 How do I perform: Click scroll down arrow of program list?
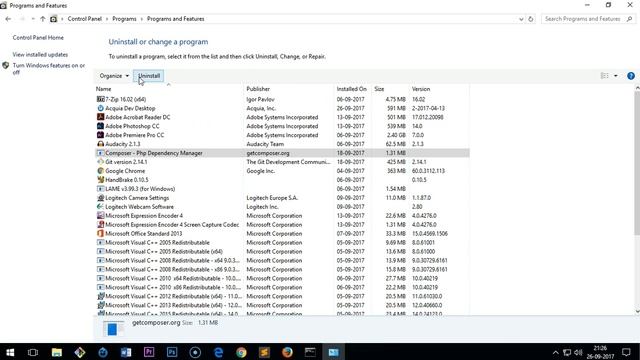point(637,311)
